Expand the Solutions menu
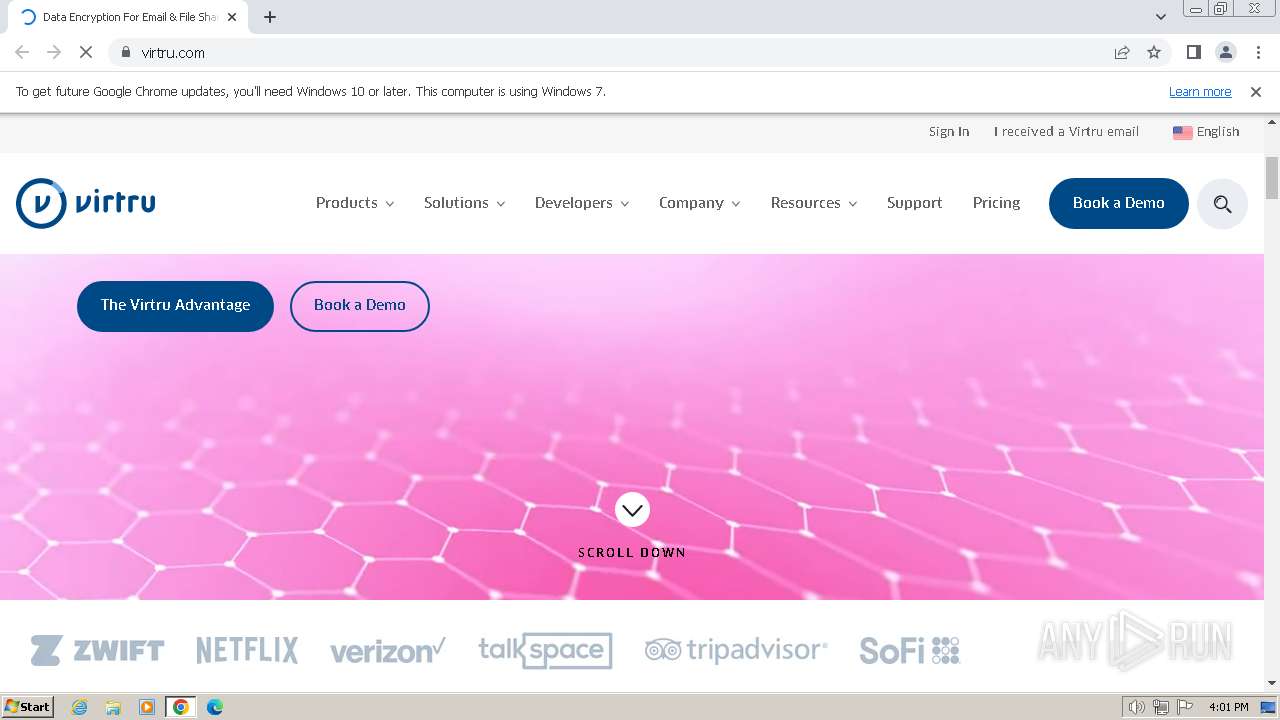The image size is (1280, 720). tap(465, 203)
